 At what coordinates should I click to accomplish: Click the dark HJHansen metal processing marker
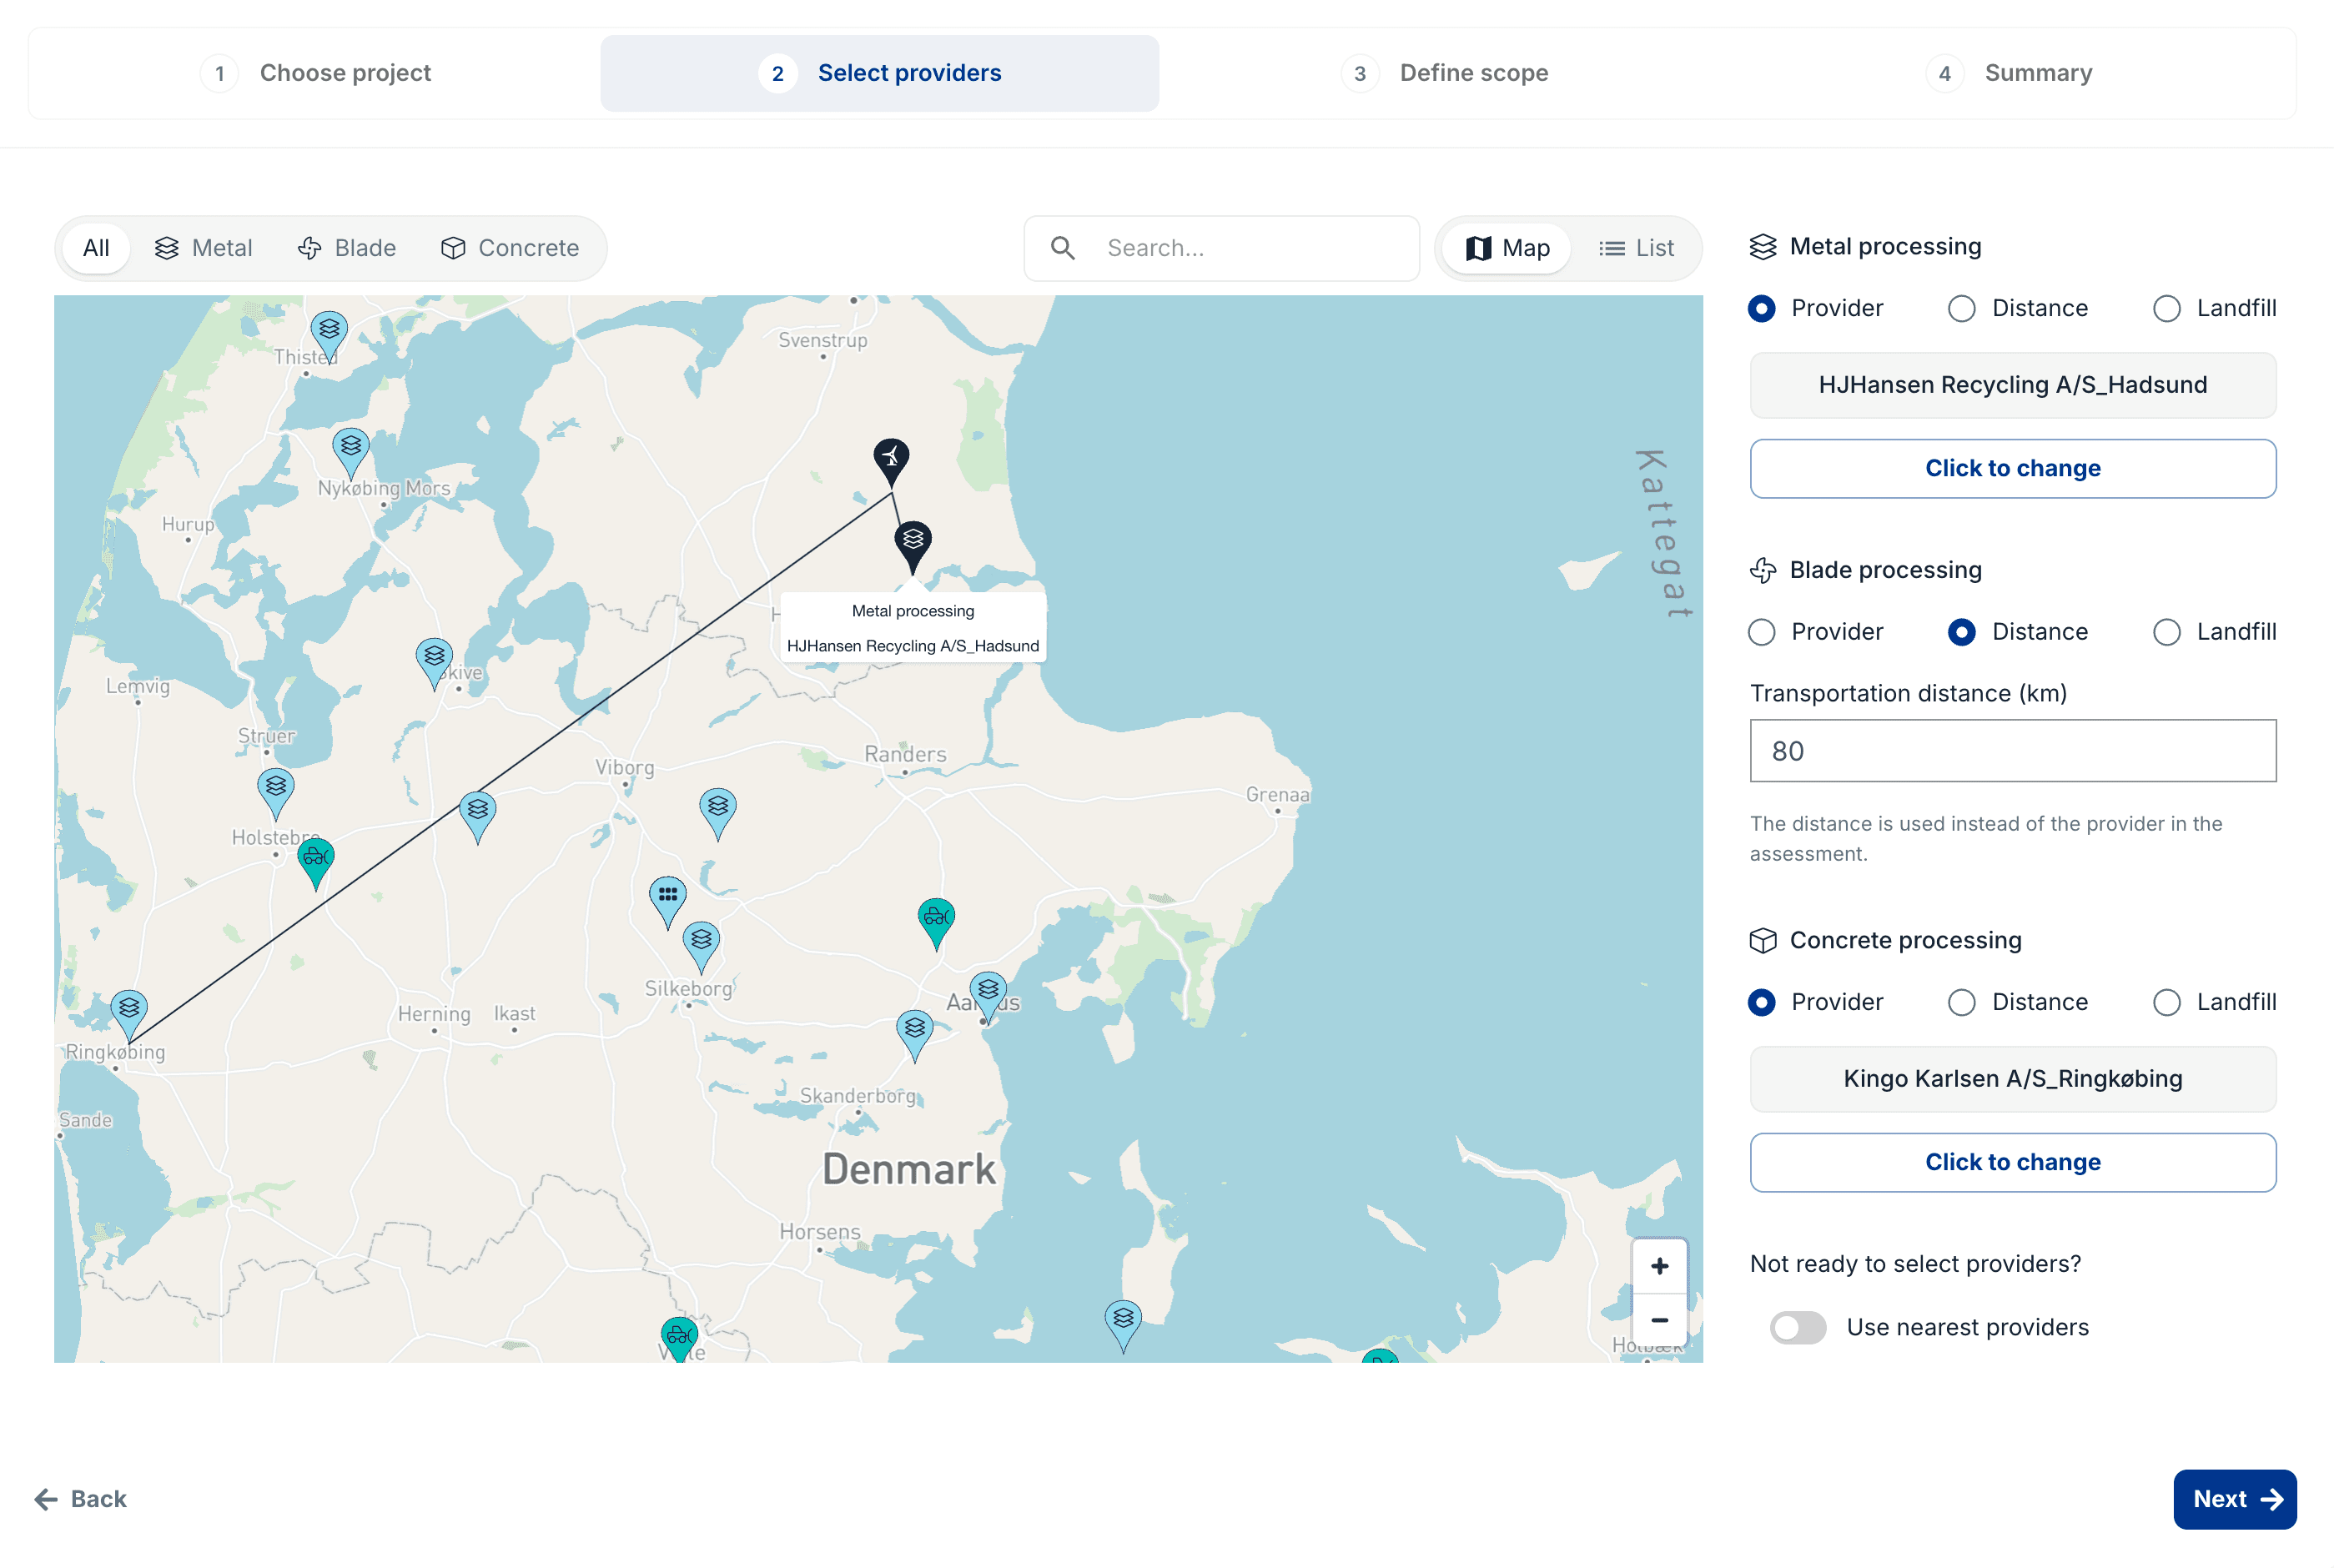coord(912,541)
